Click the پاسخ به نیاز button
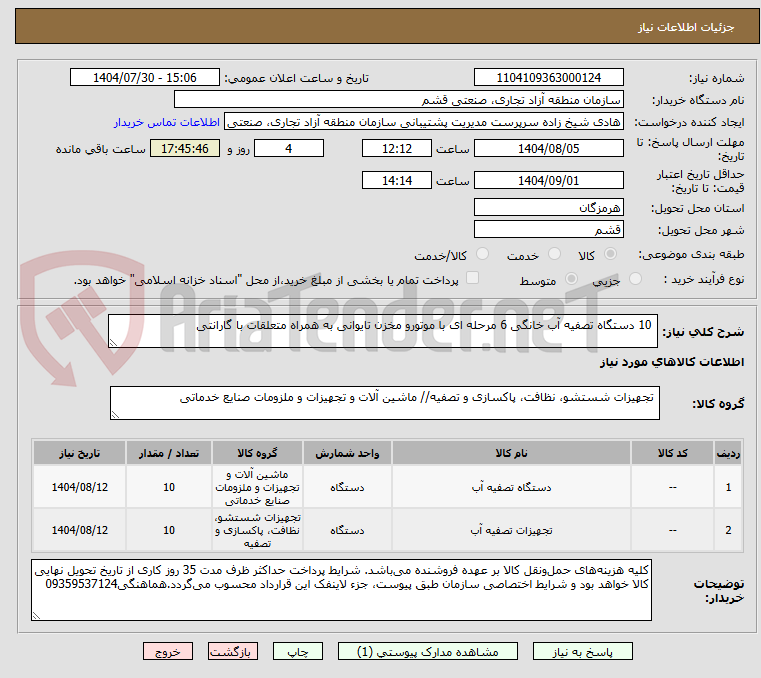This screenshot has width=761, height=678. click(581, 651)
